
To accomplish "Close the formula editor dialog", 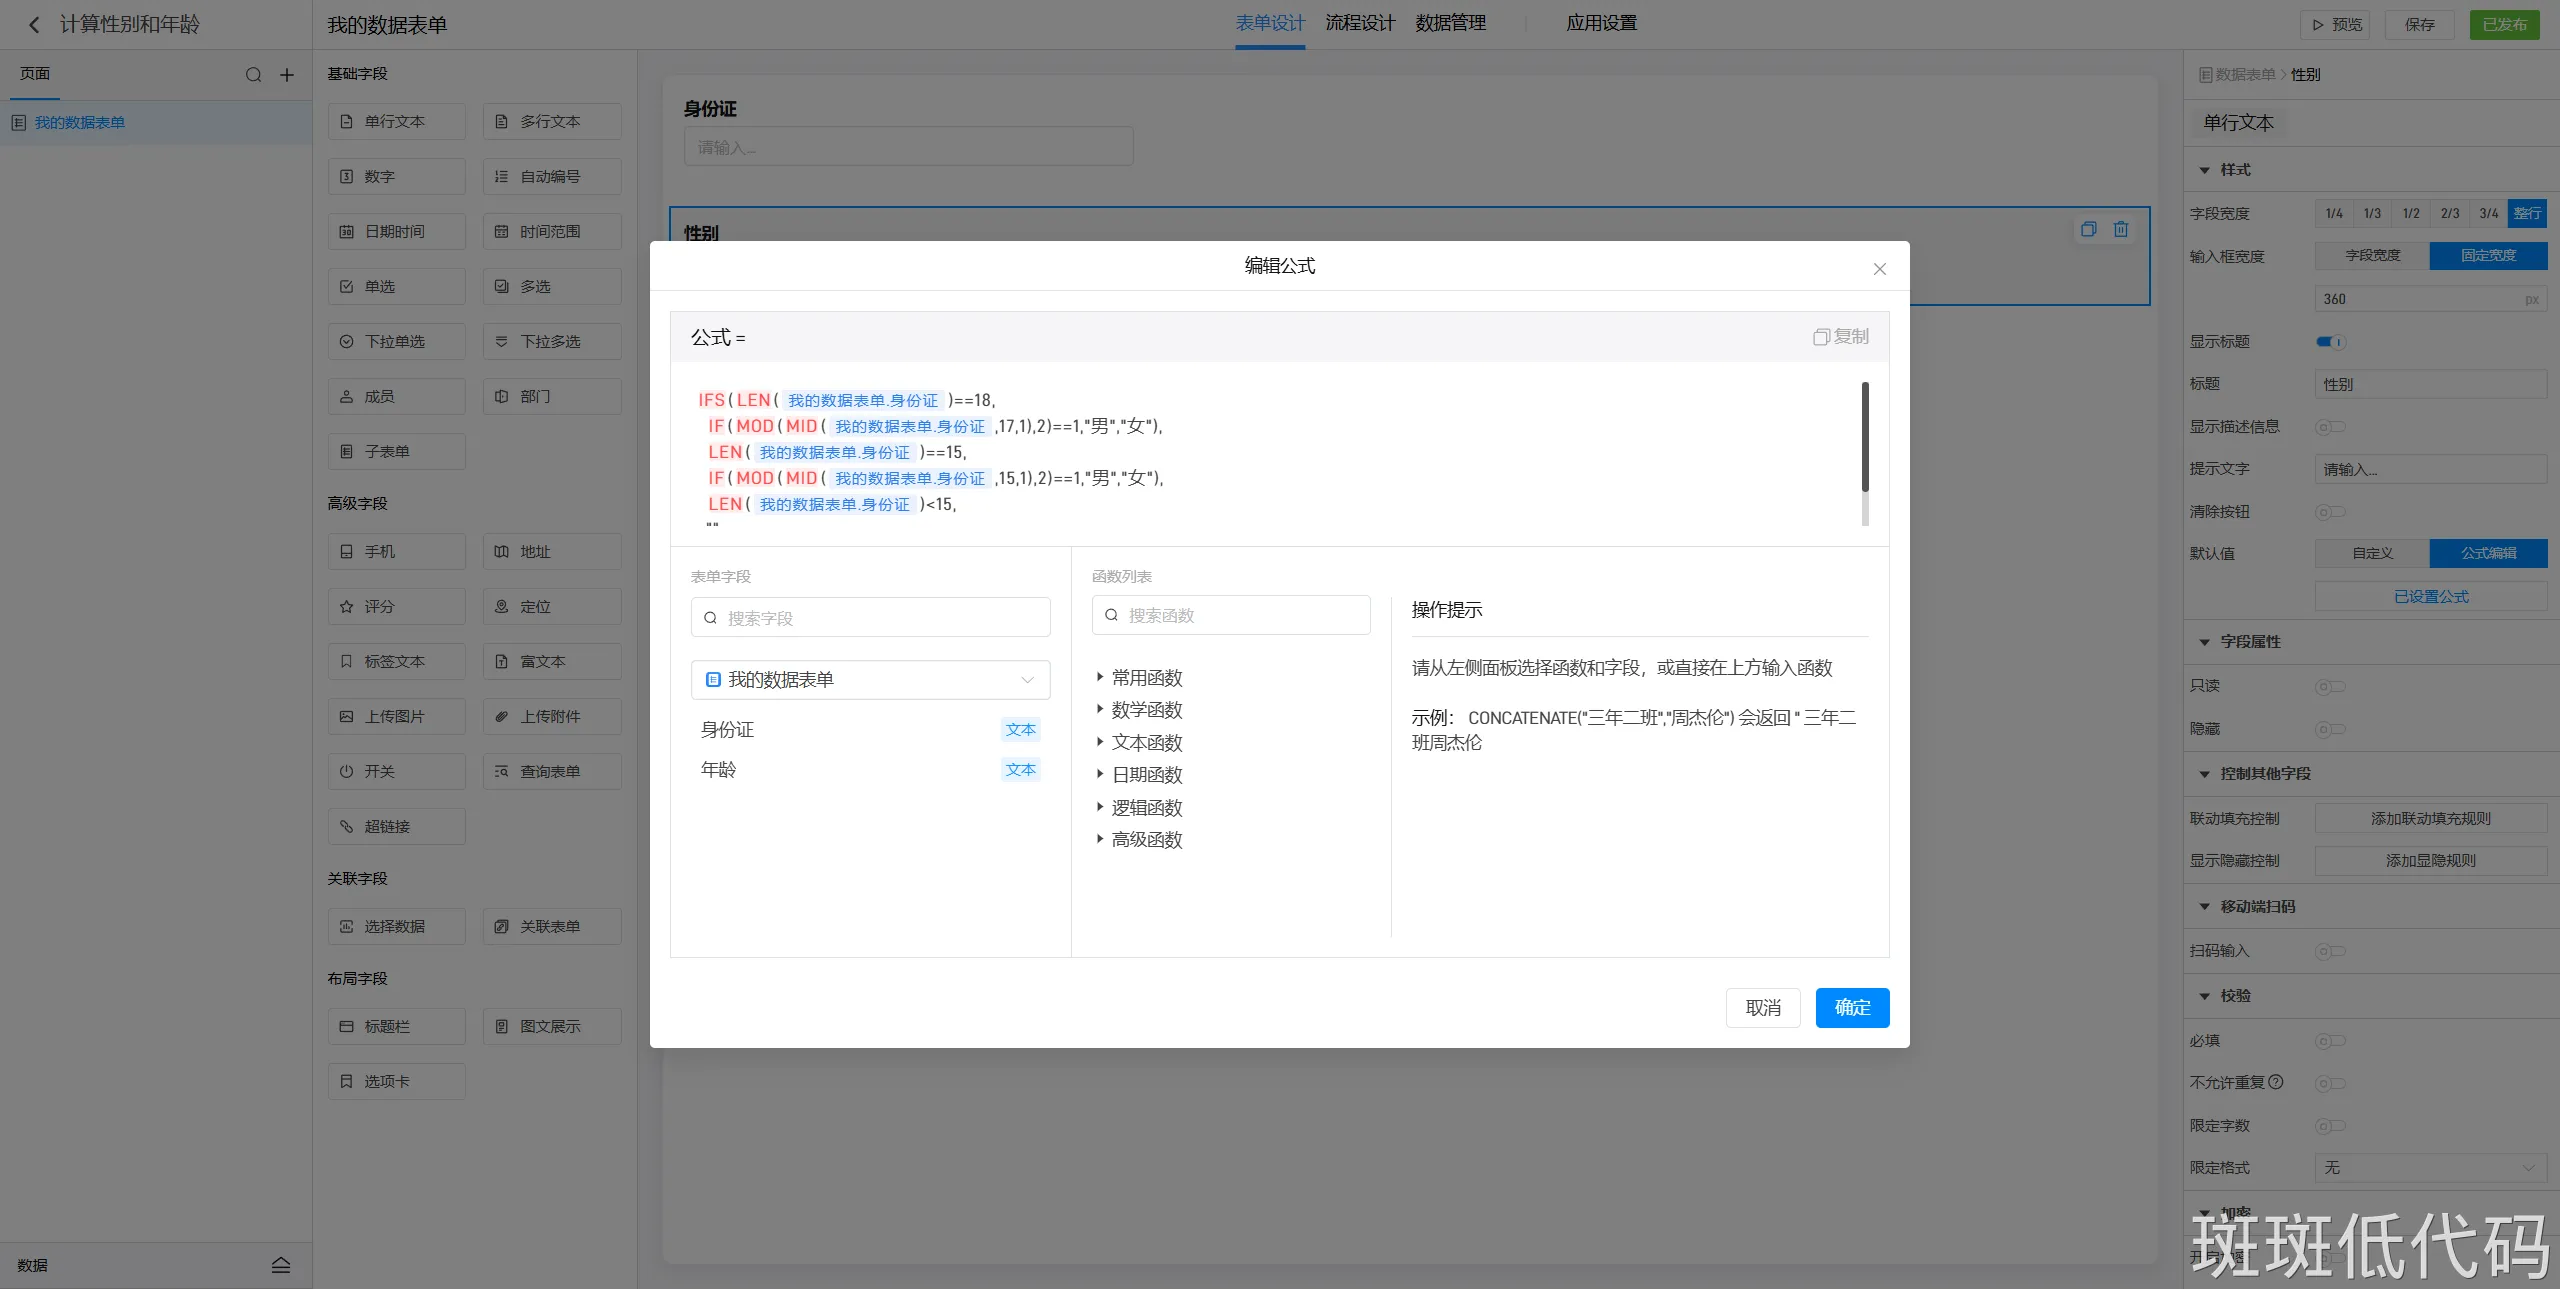I will point(1879,269).
